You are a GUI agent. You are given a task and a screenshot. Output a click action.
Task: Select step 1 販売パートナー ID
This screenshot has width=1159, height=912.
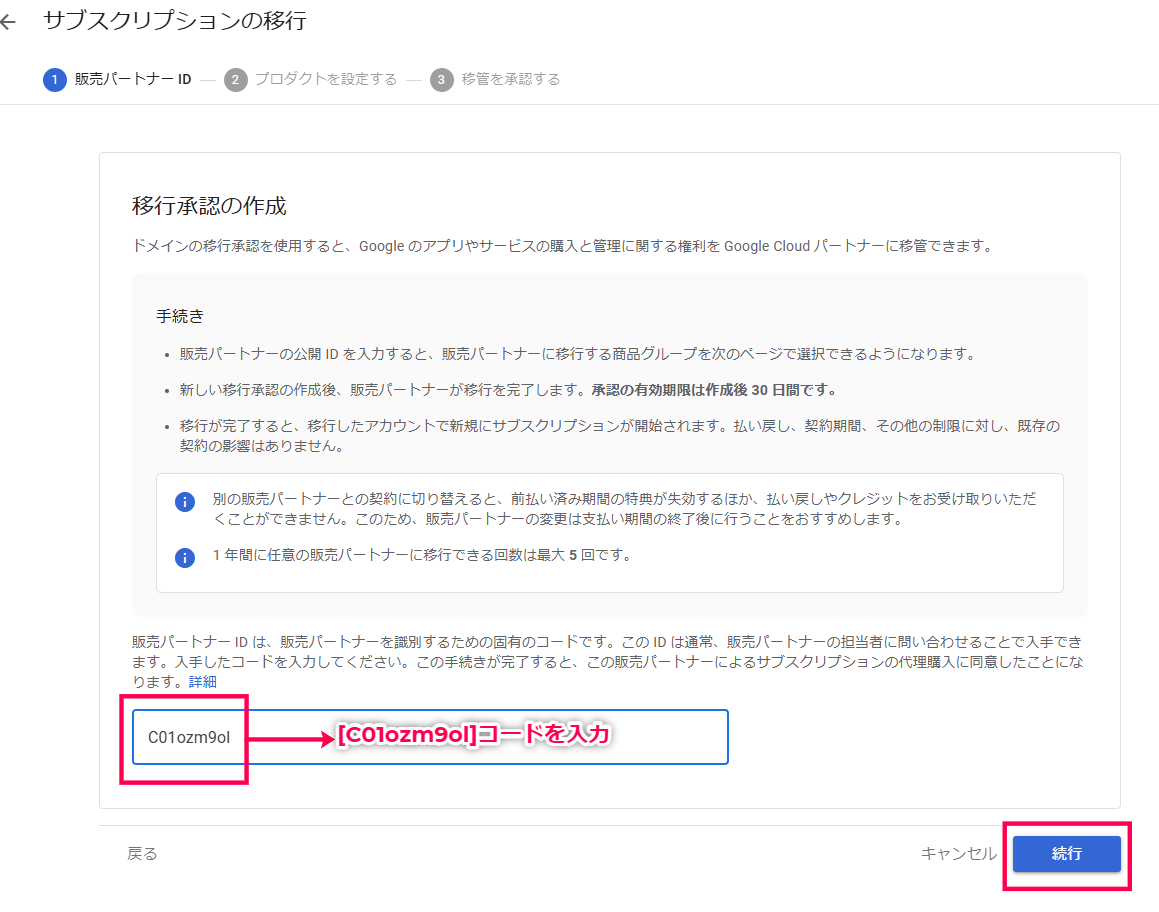118,79
